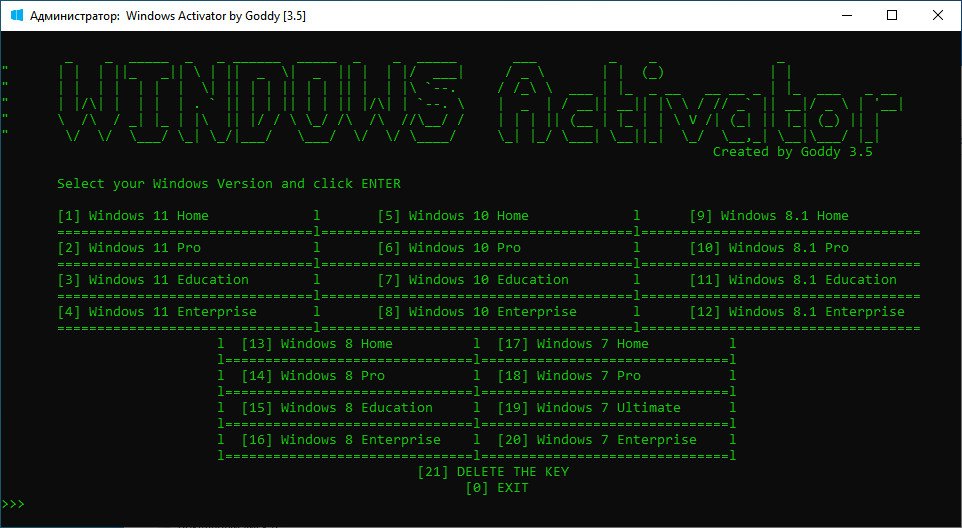
Task: Close the Windows Activator window
Action: pos(938,15)
